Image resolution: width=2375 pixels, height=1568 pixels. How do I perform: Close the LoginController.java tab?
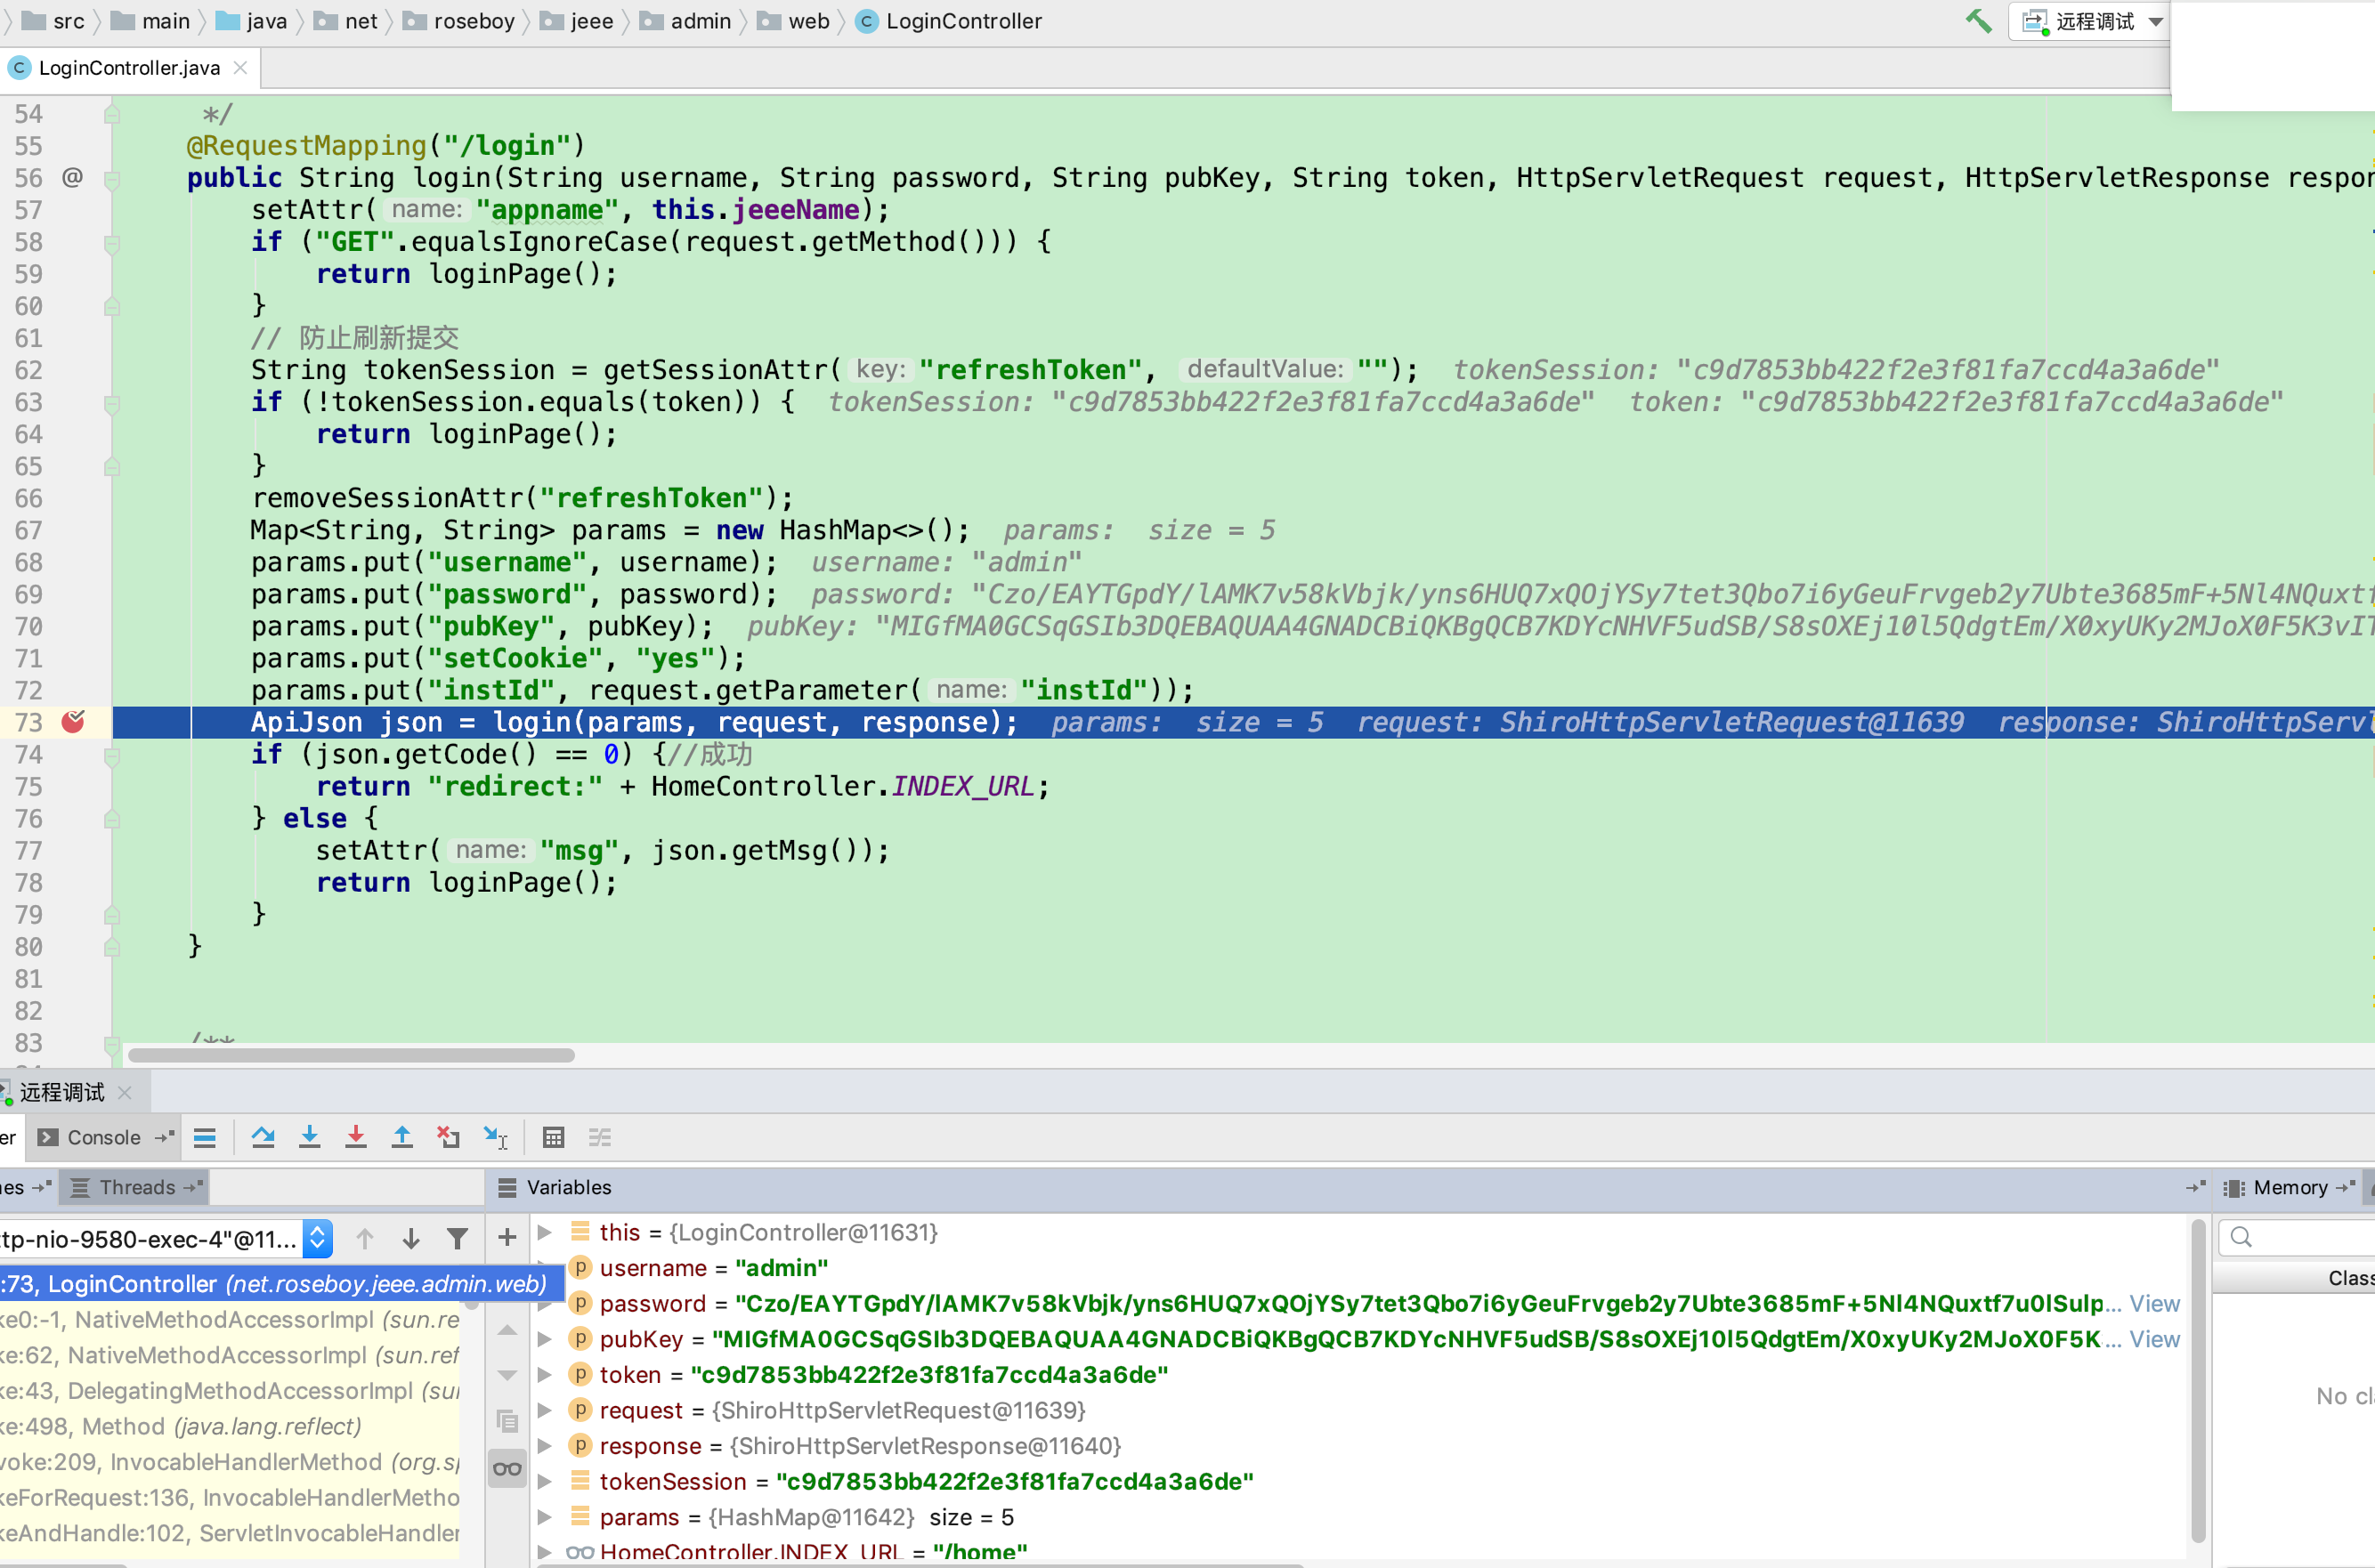pyautogui.click(x=240, y=68)
